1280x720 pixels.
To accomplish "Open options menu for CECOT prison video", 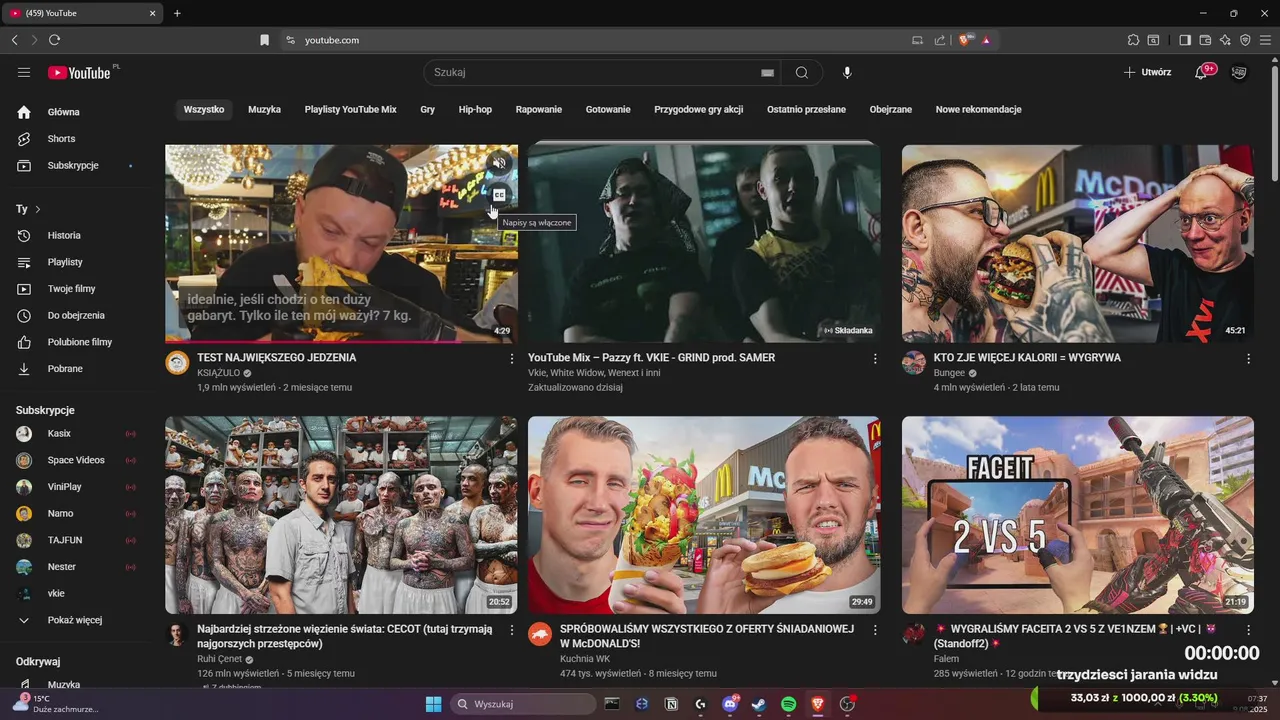I will click(512, 630).
